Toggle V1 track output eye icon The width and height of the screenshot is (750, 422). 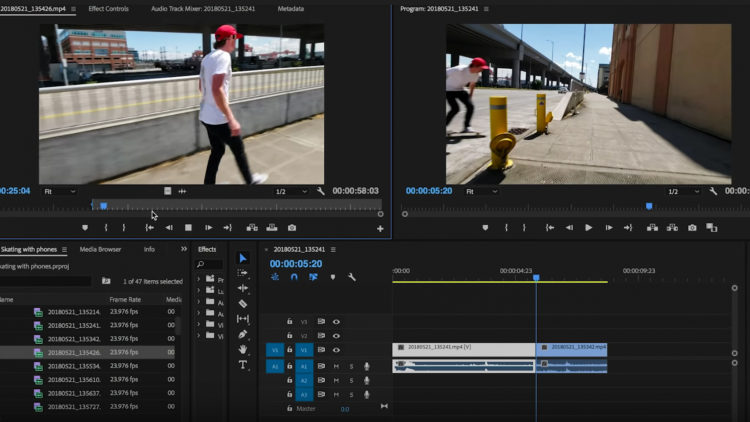336,350
